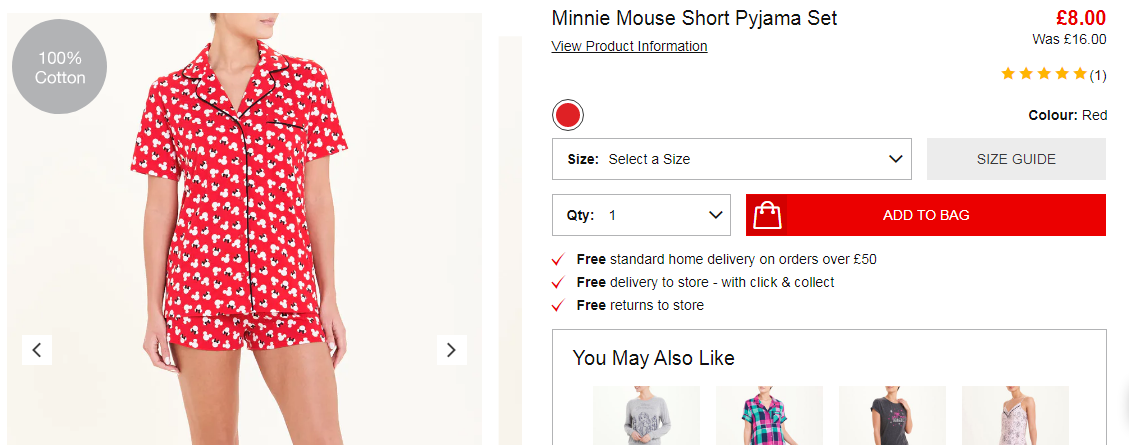The image size is (1129, 445).
Task: Click the Qty dropdown chevron
Action: (x=716, y=215)
